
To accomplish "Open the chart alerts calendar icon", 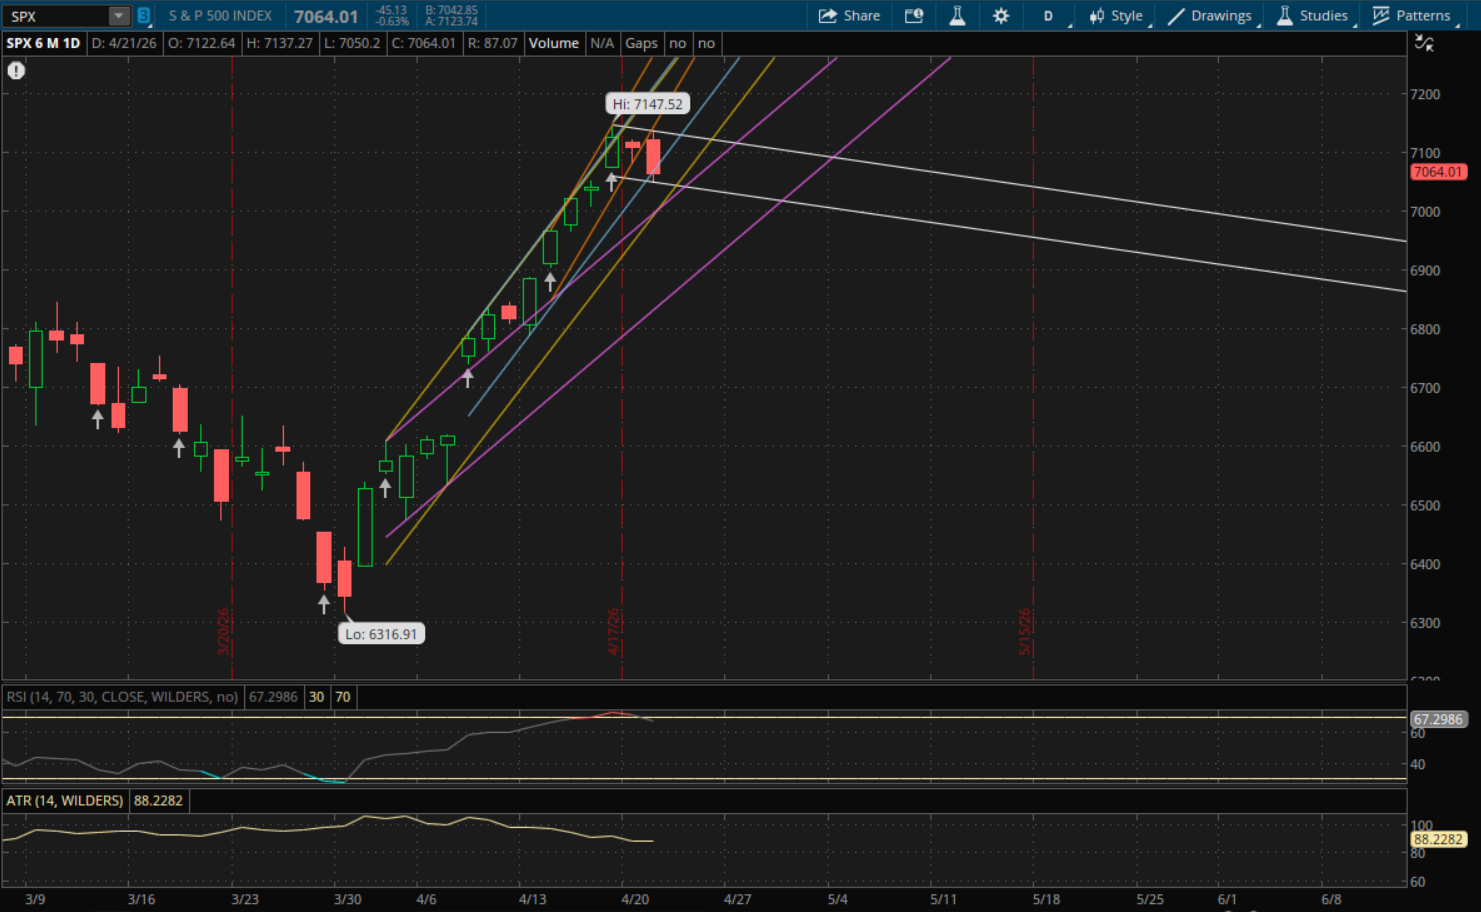I will click(914, 16).
